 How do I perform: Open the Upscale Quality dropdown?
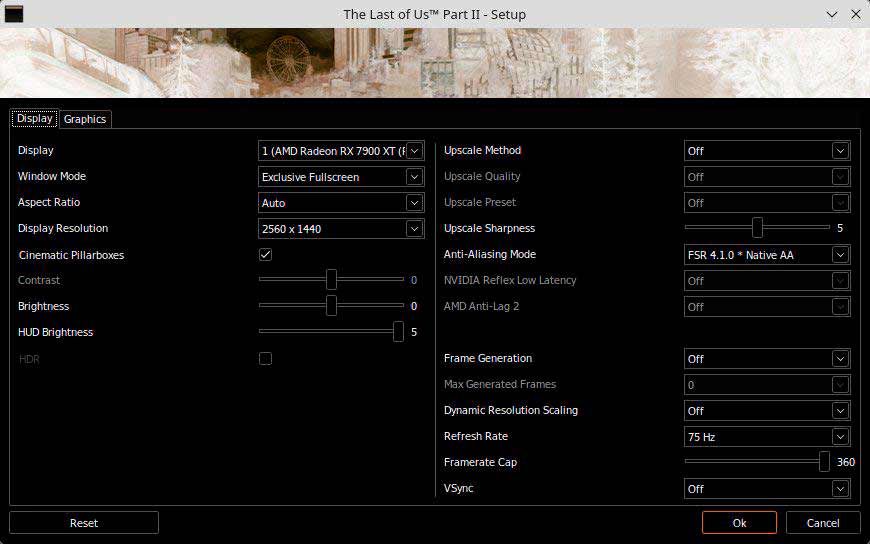pos(767,177)
